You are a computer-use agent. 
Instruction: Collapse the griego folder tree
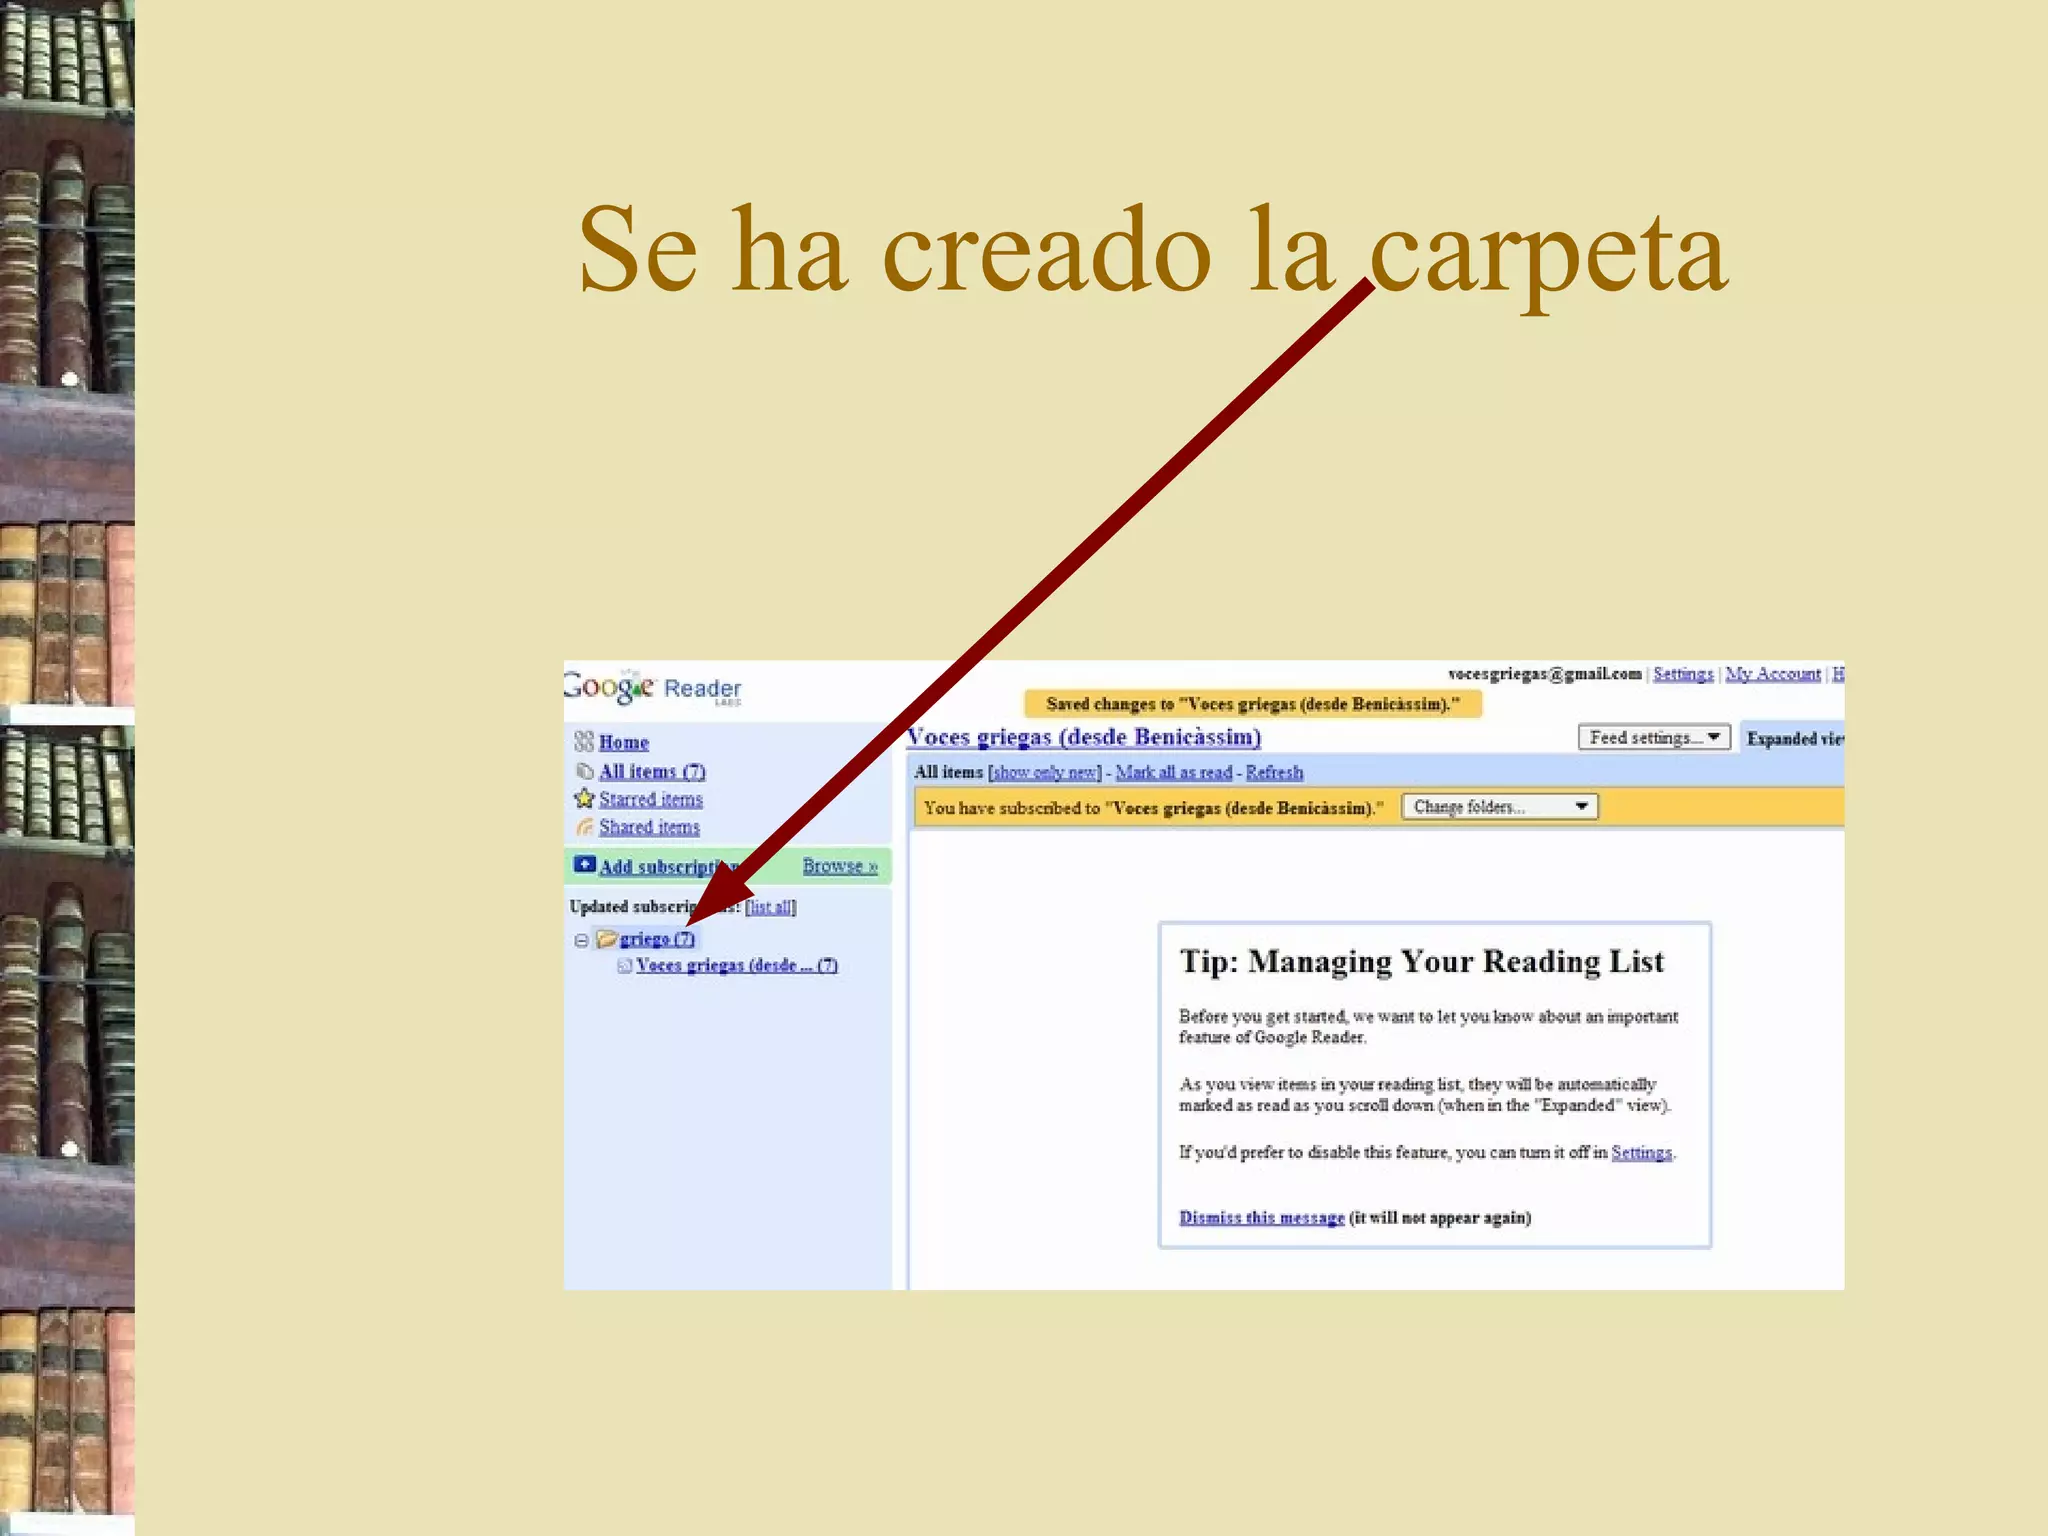[581, 940]
